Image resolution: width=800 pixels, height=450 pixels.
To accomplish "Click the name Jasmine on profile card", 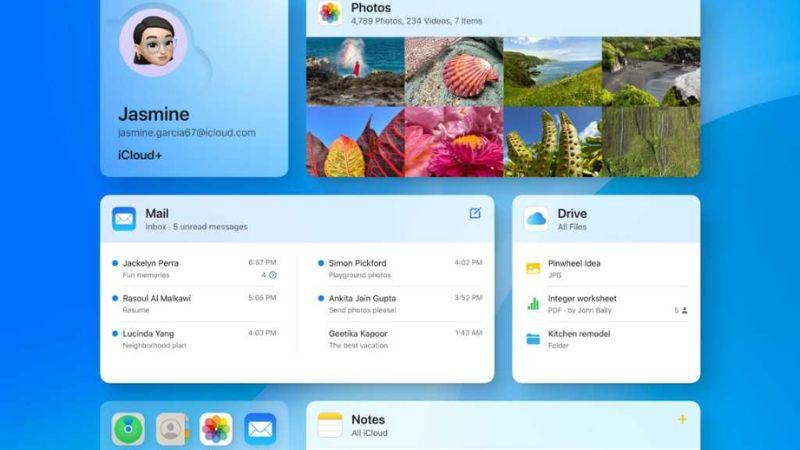I will click(x=154, y=114).
